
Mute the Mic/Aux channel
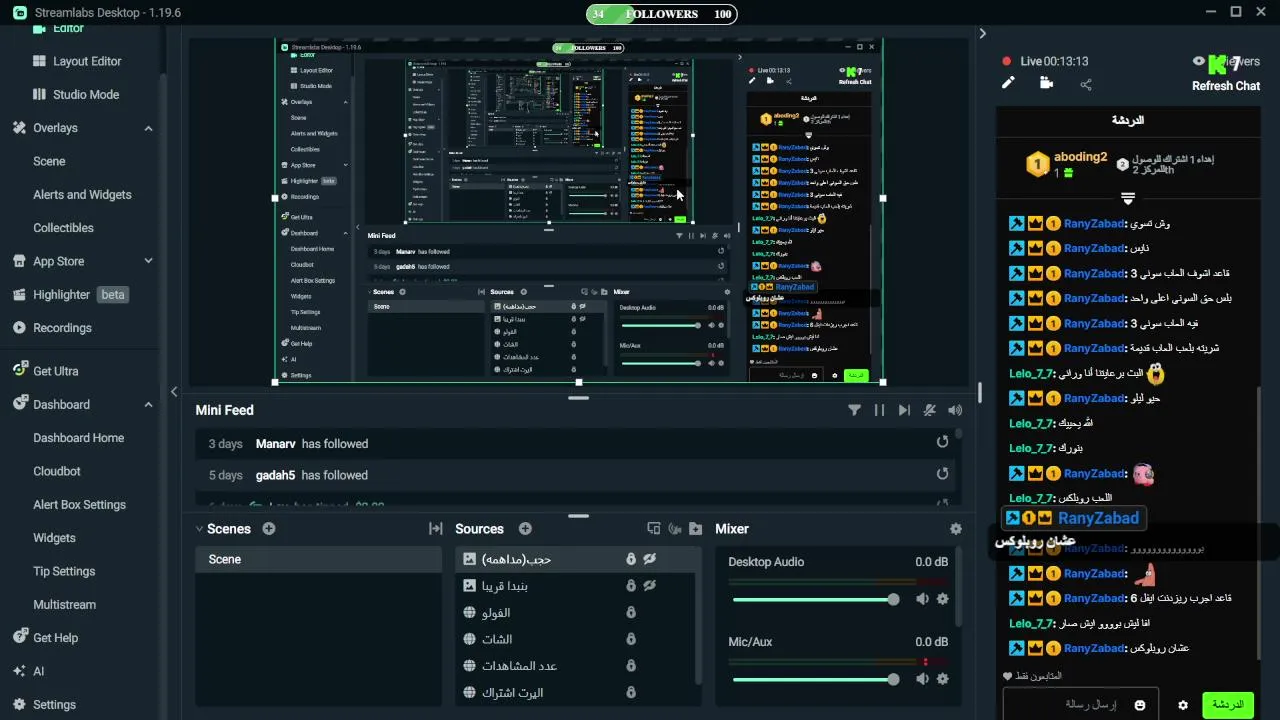click(922, 679)
